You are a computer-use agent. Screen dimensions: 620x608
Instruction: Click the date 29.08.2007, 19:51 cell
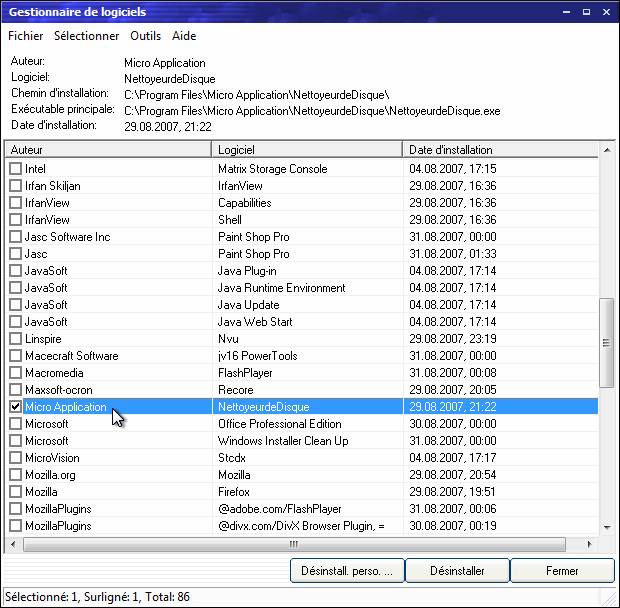tap(453, 492)
